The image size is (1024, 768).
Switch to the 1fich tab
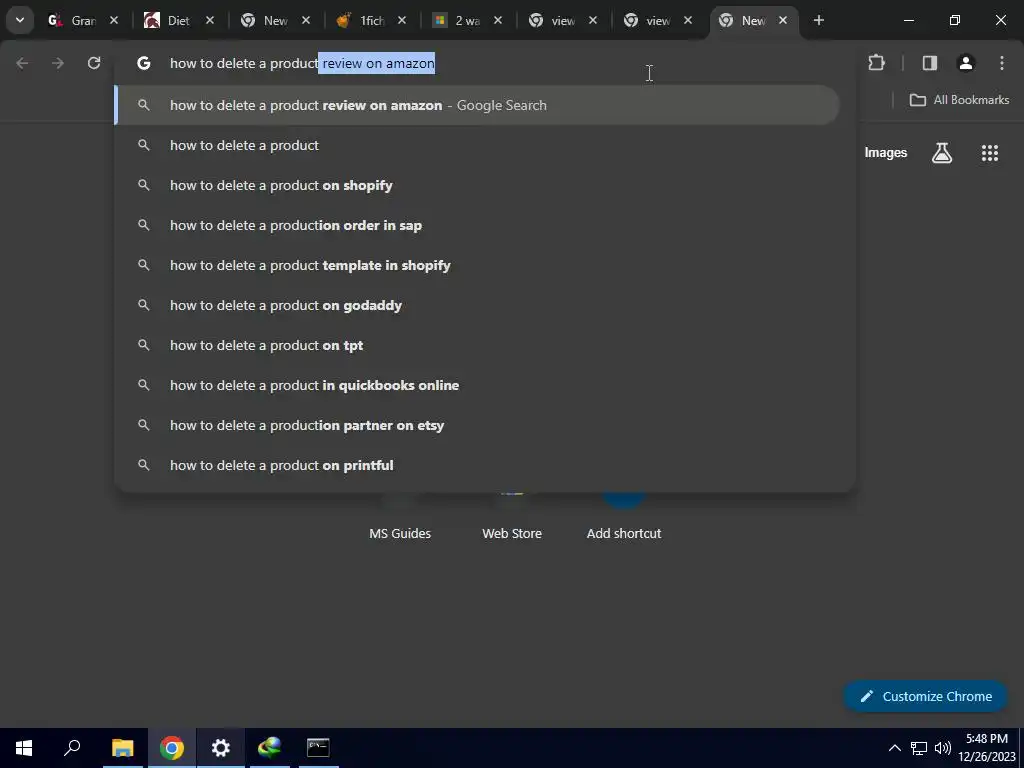360,20
